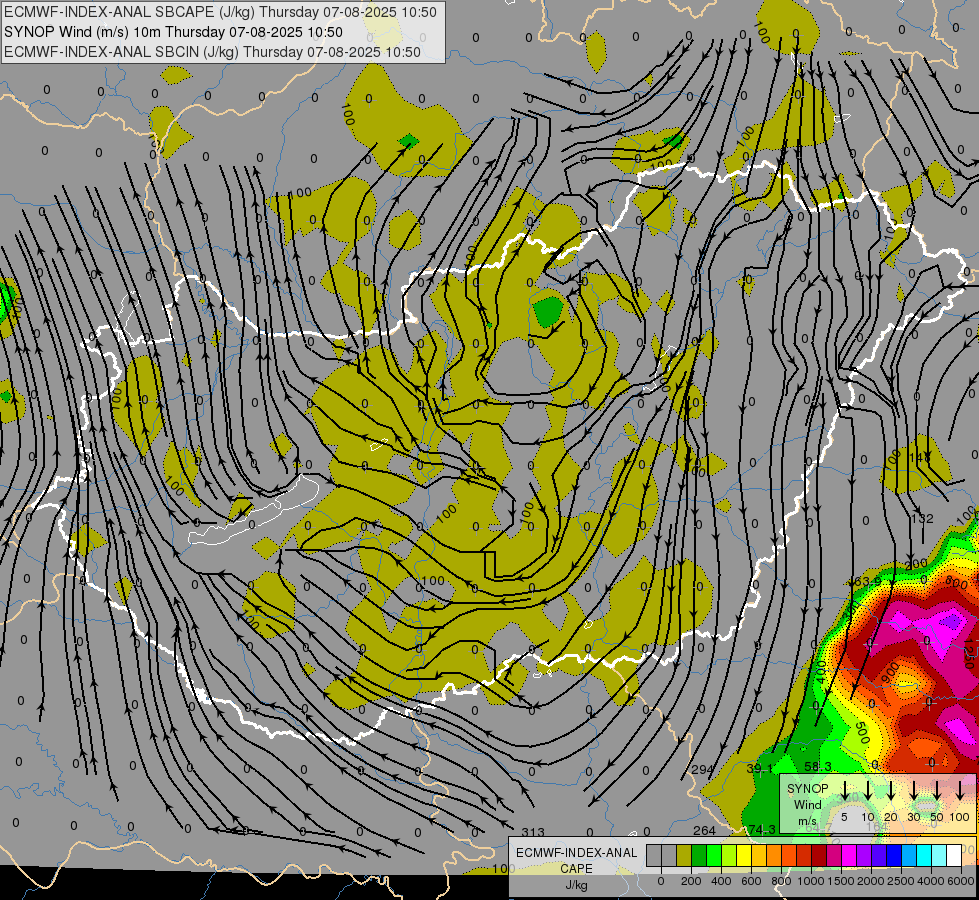
Task: Click the '1500' tick label on the CAPE scale
Action: [840, 881]
